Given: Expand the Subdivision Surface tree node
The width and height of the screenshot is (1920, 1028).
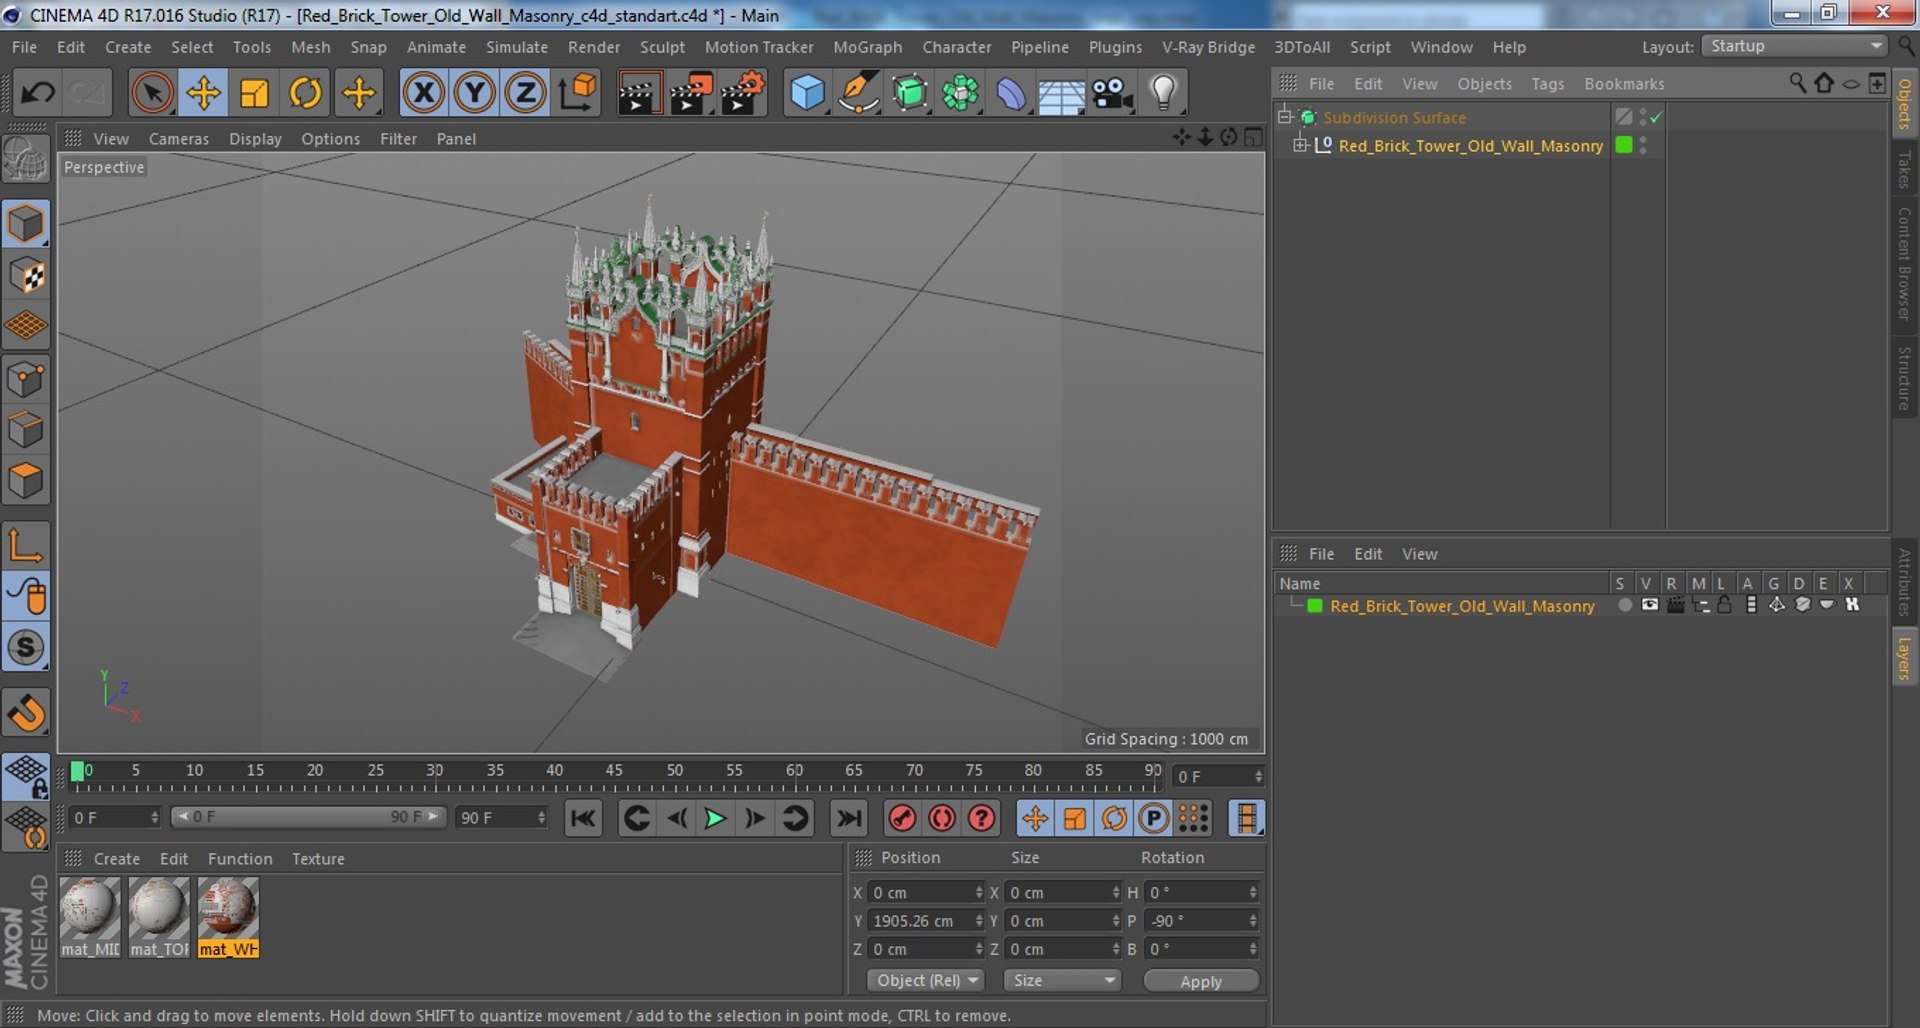Looking at the screenshot, I should point(1285,116).
